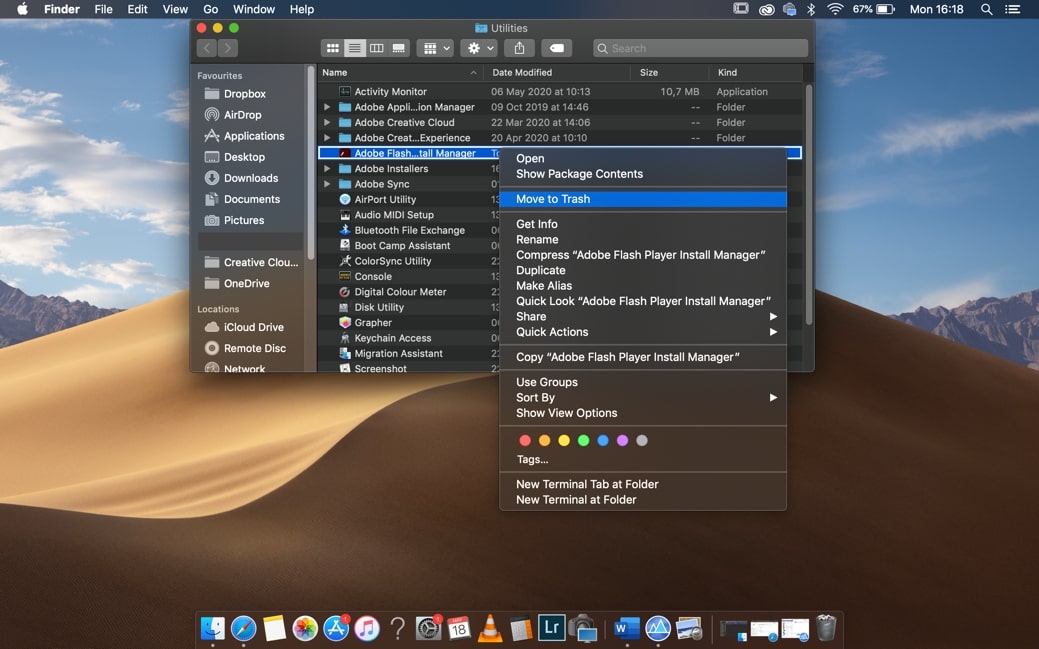Image resolution: width=1039 pixels, height=649 pixels.
Task: Switch Finder to list view
Action: click(355, 48)
